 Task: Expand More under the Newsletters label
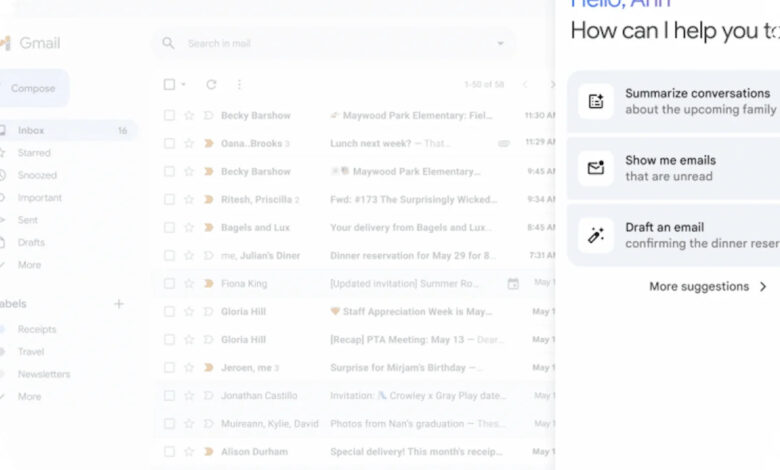[29, 396]
